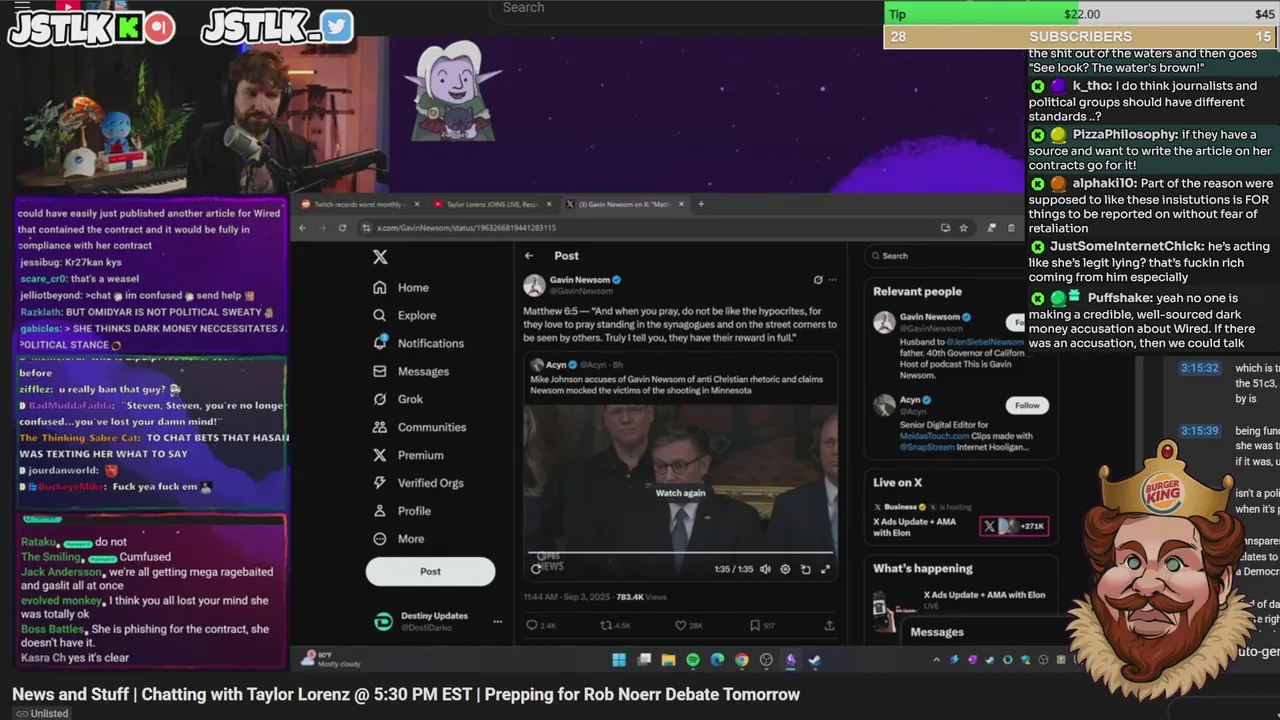The image size is (1280, 720).
Task: Open the @SnapStream mention link
Action: pos(927,447)
